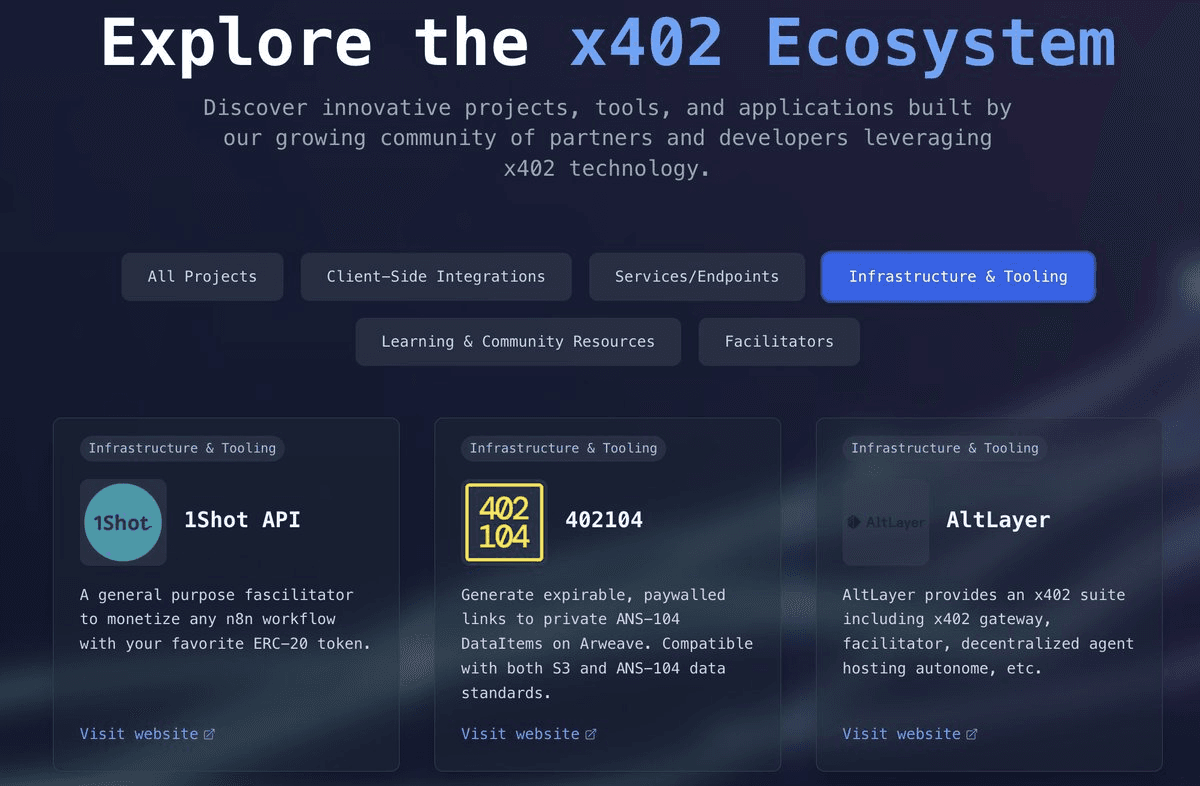Click the yellow 402104 logo icon
The width and height of the screenshot is (1200, 786).
(x=504, y=521)
